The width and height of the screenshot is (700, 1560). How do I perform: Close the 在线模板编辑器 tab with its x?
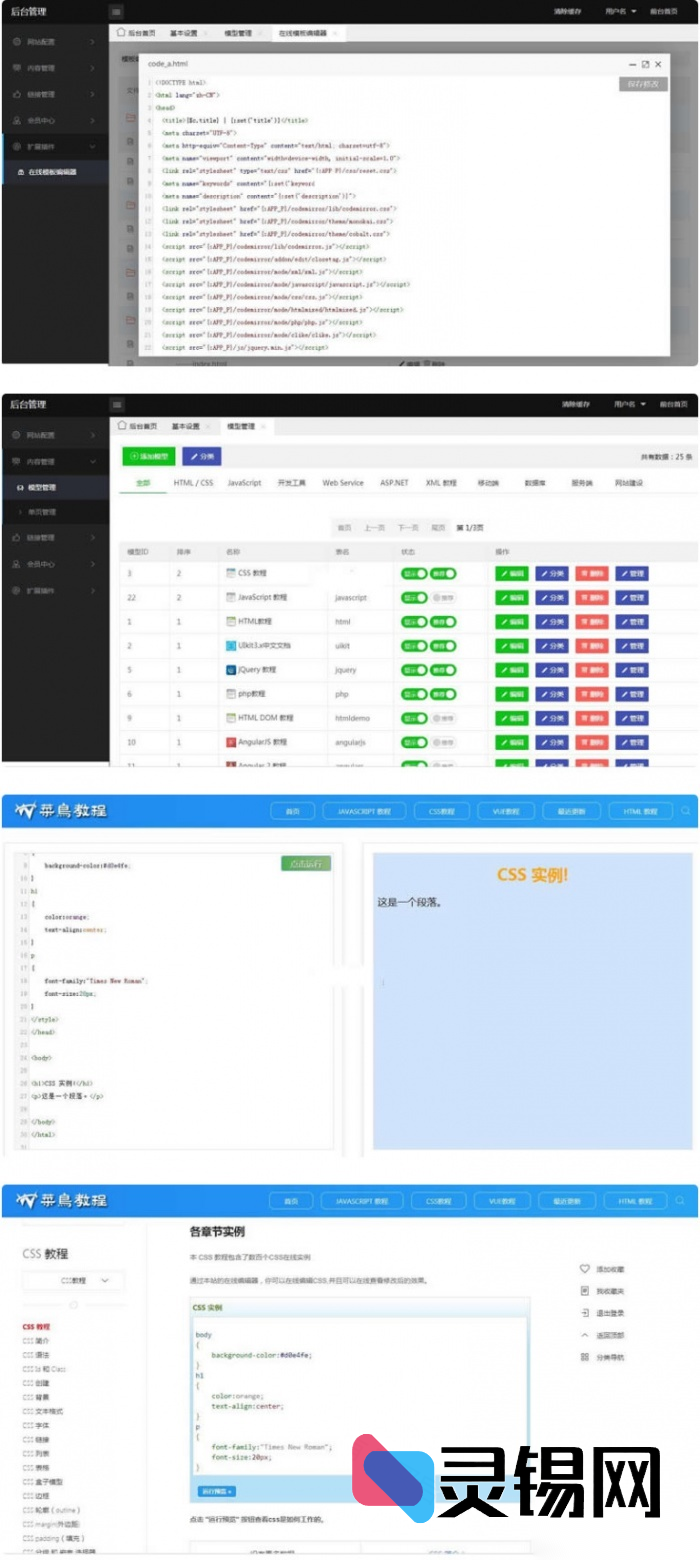335,33
